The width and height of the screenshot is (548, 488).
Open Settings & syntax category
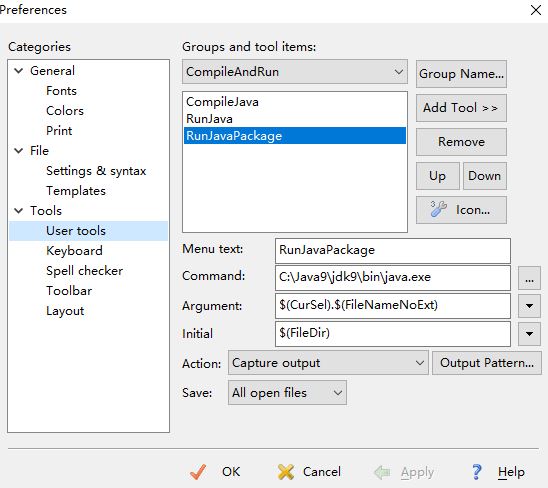click(96, 171)
